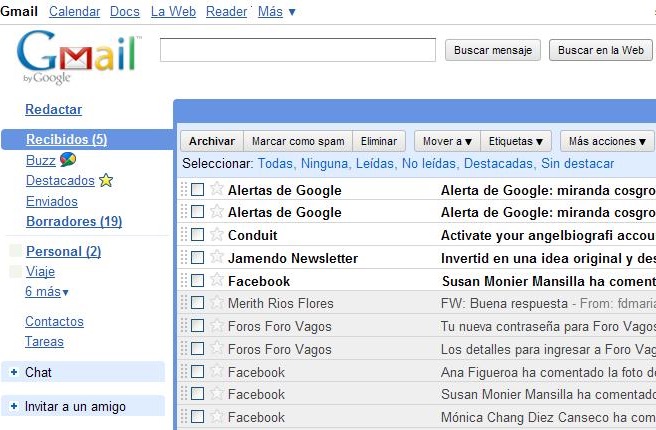The image size is (656, 430).
Task: Star the first Alertas de Google message
Action: coord(217,189)
